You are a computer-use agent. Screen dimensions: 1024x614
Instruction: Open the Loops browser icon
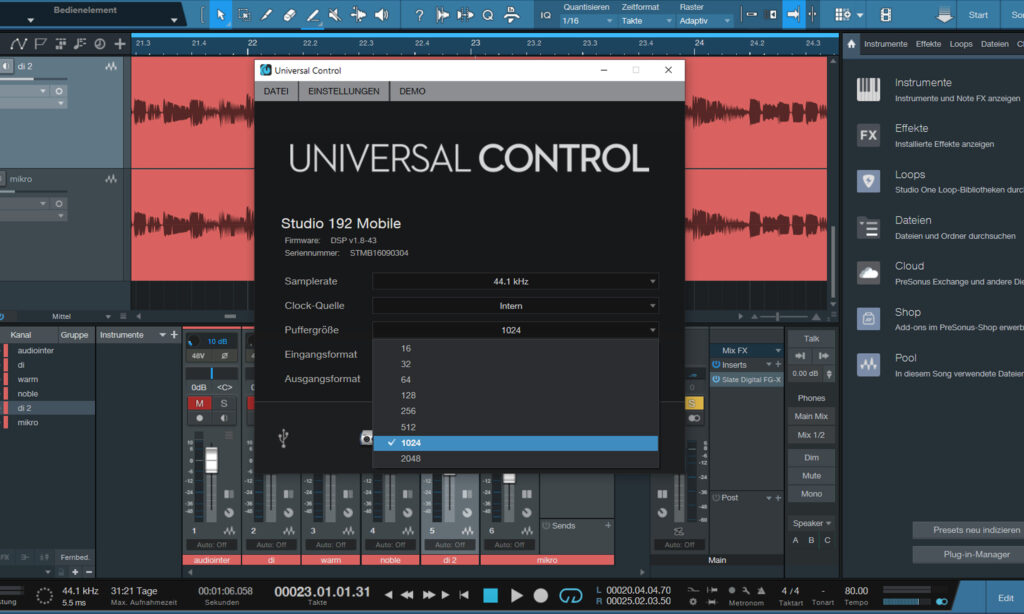coord(868,181)
